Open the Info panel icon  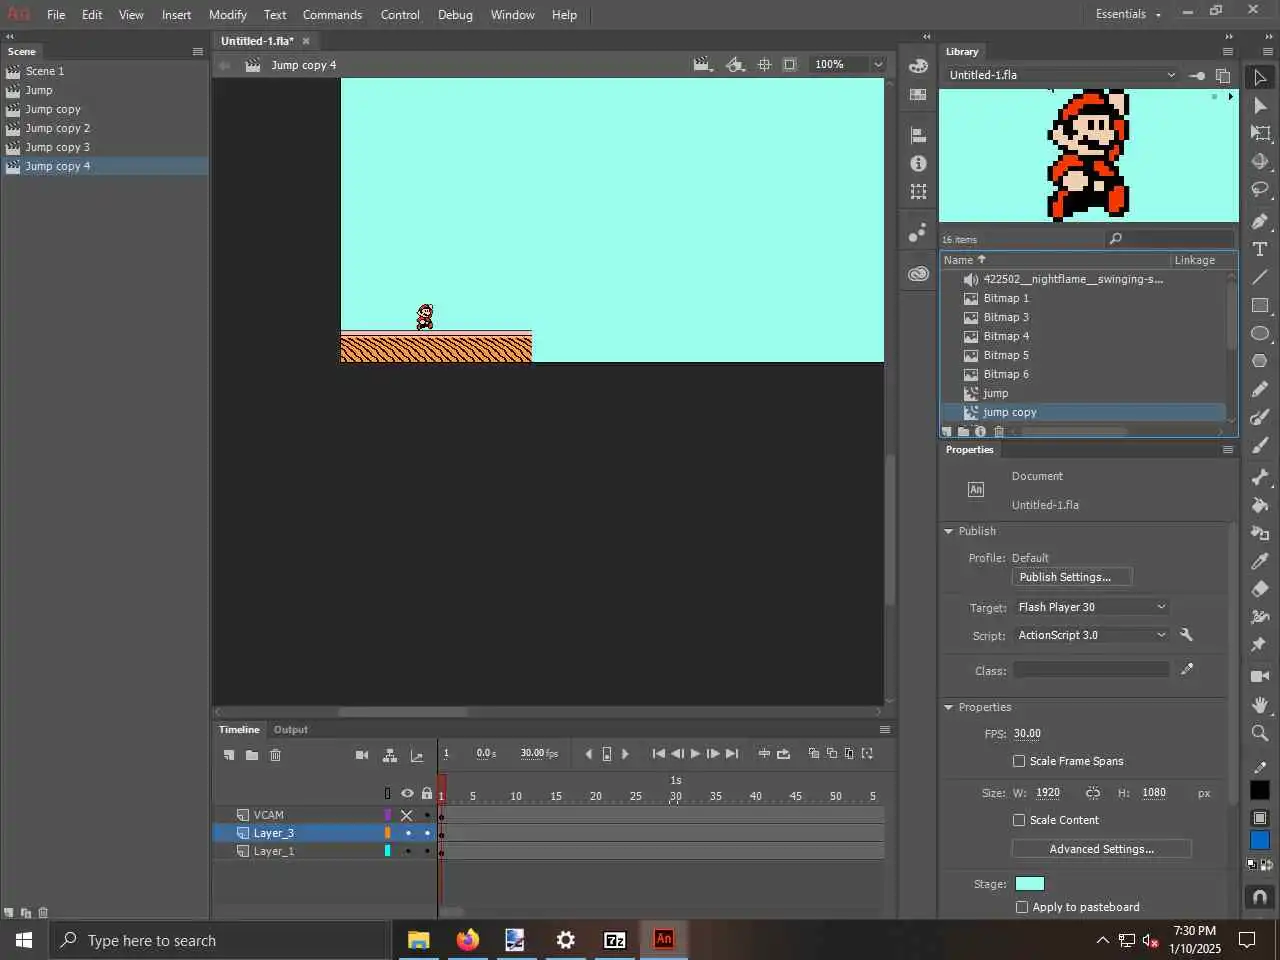[918, 163]
